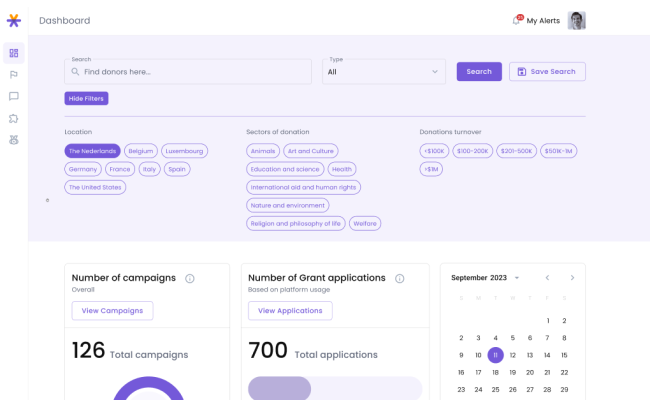The width and height of the screenshot is (650, 400).
Task: Open the chat message sidebar icon
Action: point(14,97)
